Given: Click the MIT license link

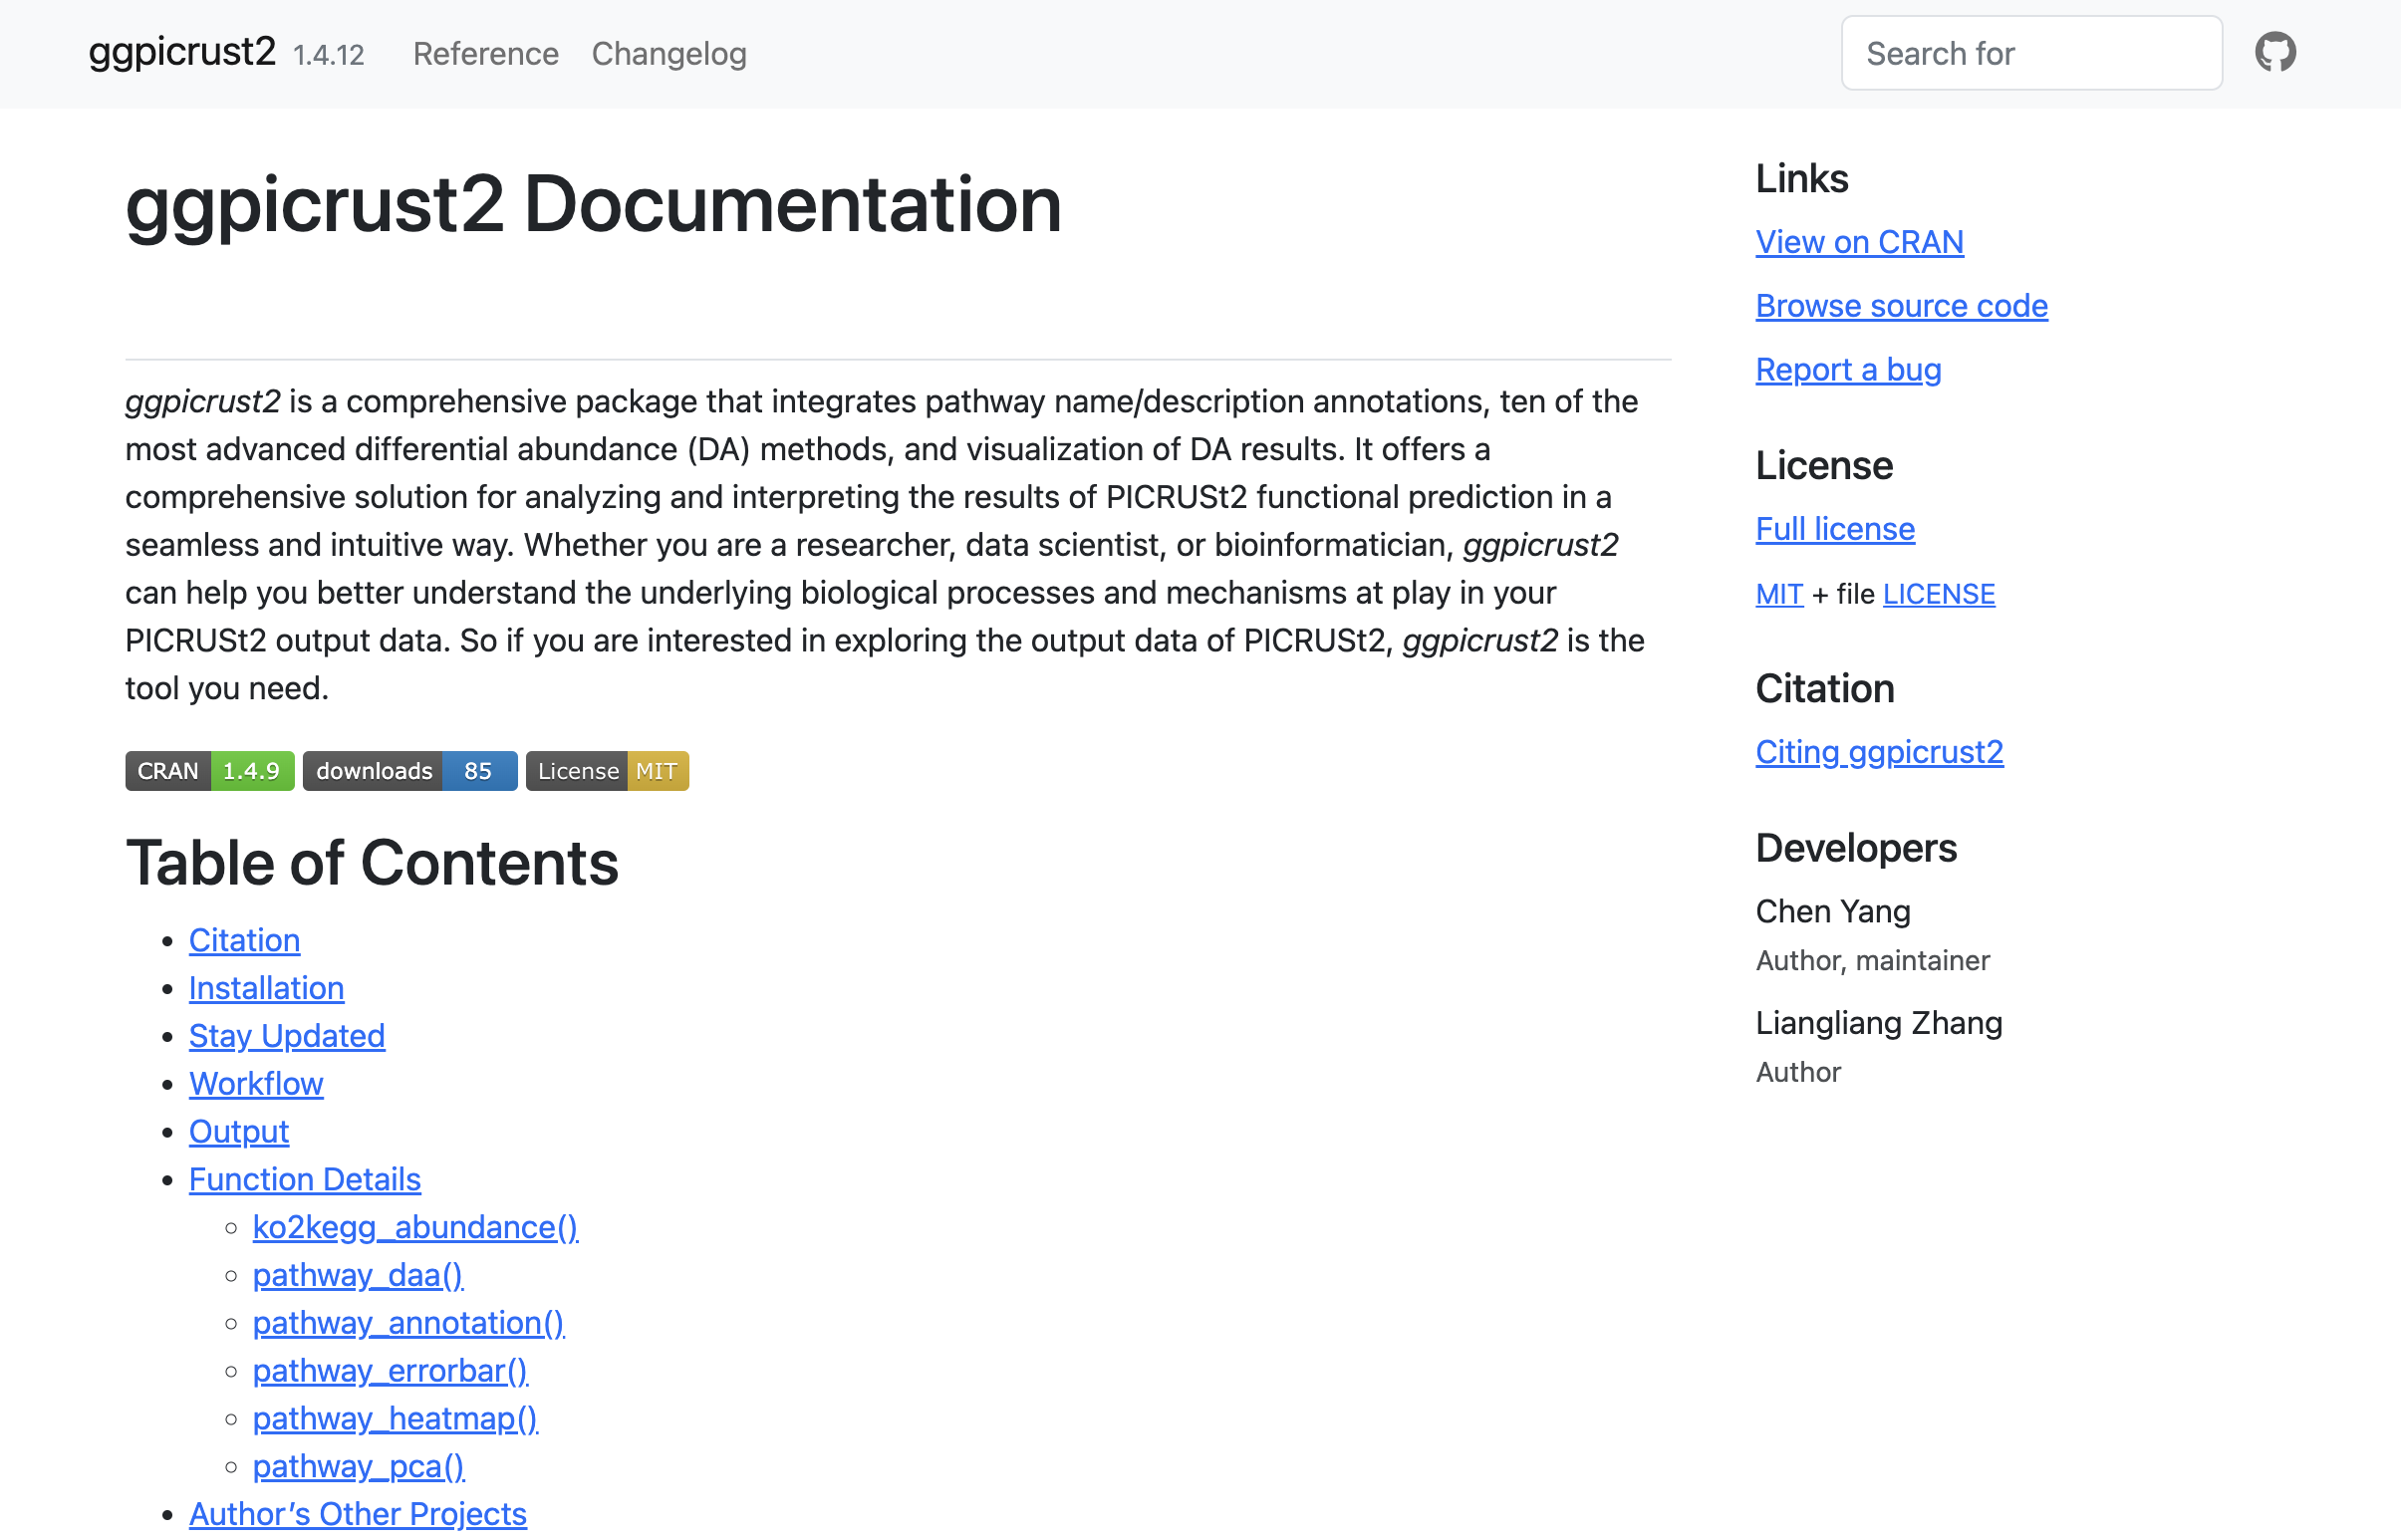Looking at the screenshot, I should [x=1779, y=594].
